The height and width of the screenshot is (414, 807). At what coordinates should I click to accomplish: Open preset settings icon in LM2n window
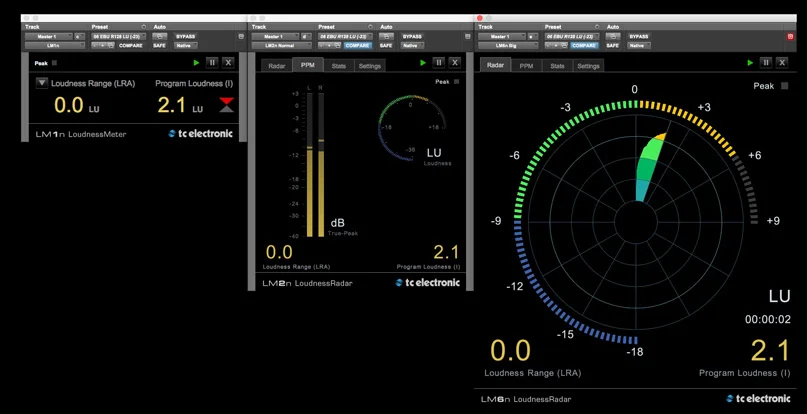click(x=338, y=45)
